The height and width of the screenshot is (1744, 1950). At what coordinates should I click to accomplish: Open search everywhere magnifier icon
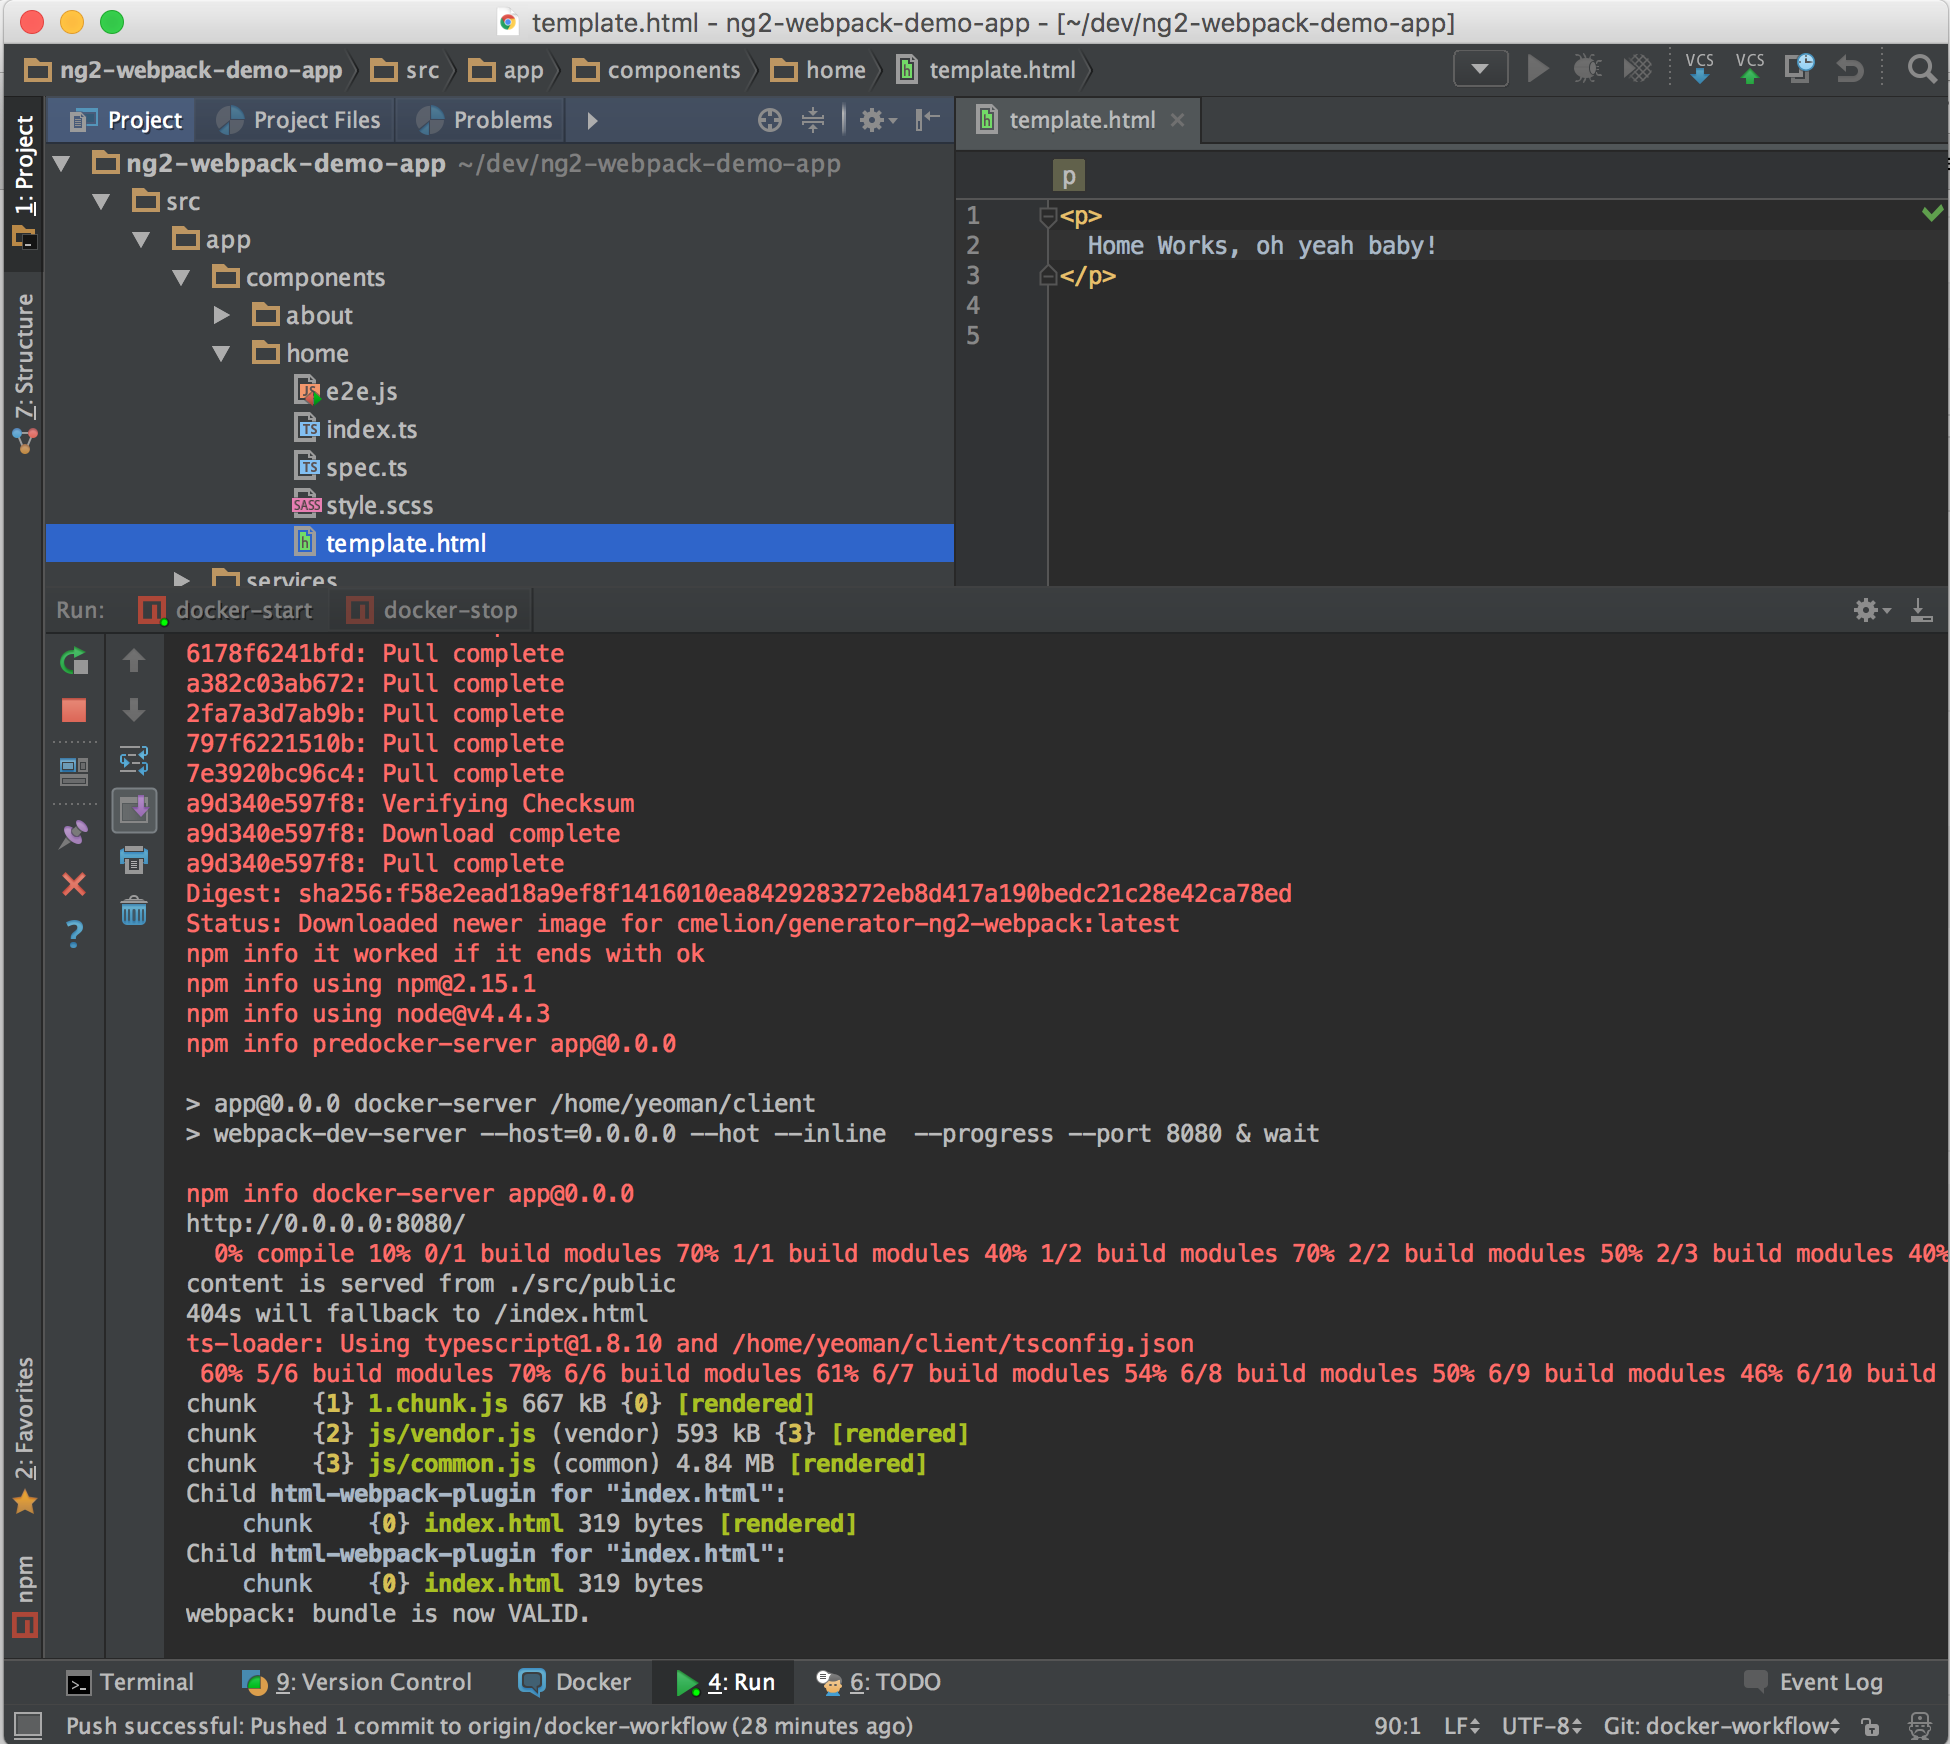coord(1920,69)
